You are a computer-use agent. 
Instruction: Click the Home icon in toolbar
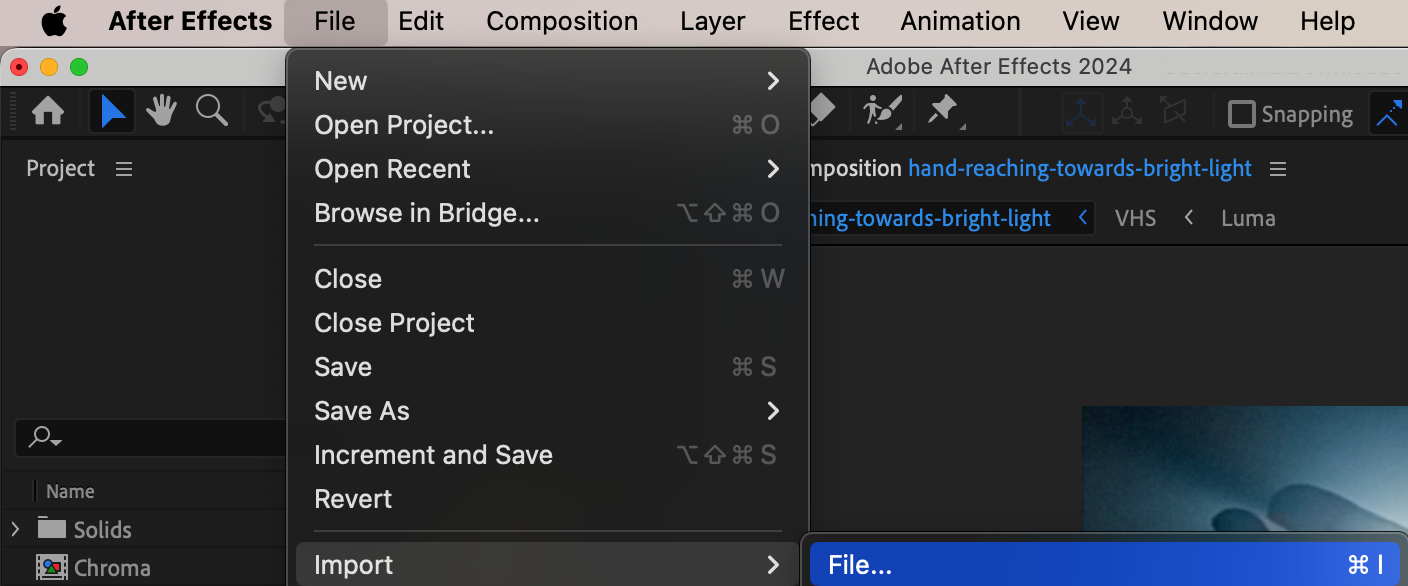(x=48, y=111)
